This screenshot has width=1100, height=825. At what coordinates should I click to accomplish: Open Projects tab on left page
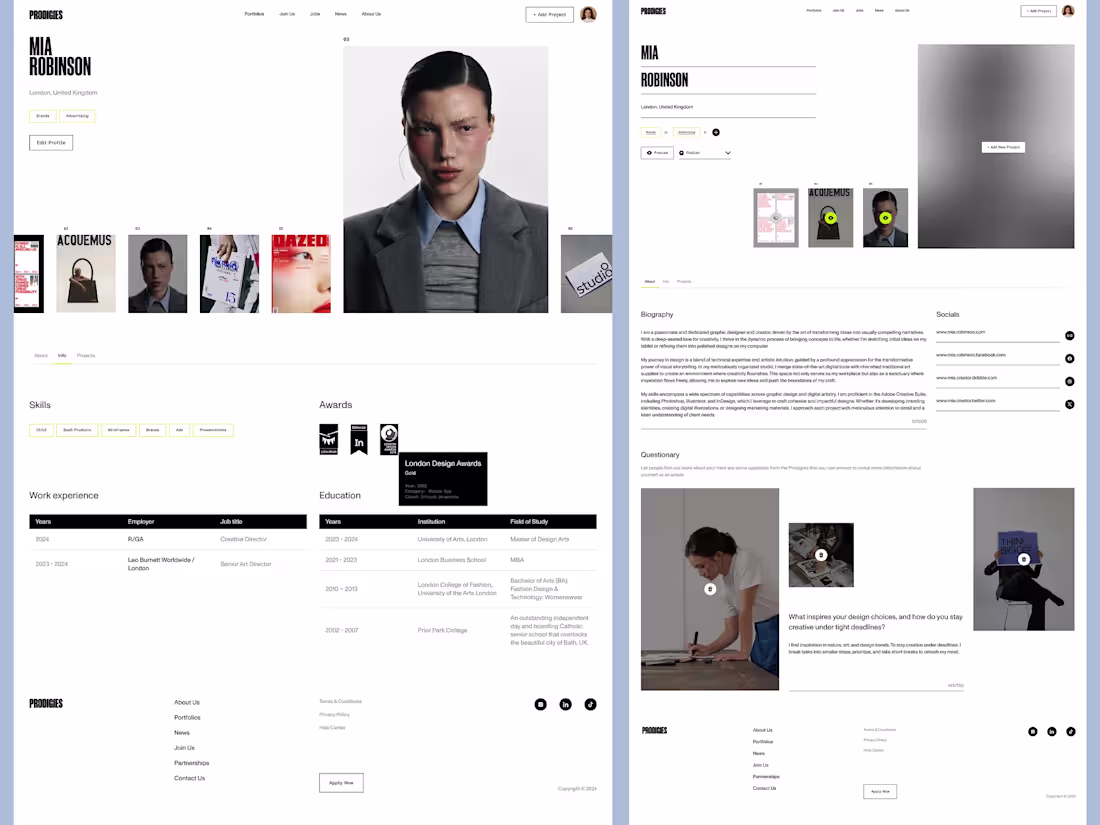coord(86,356)
